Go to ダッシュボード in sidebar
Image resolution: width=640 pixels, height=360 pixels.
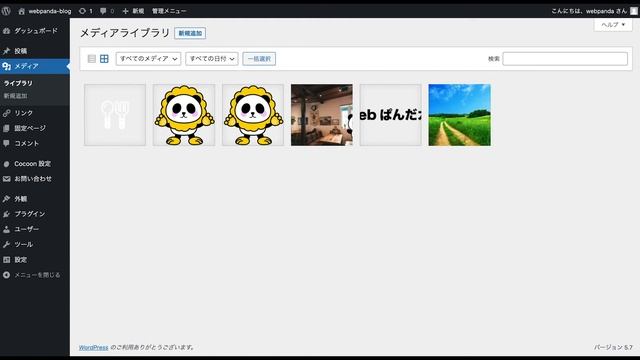[x=35, y=31]
